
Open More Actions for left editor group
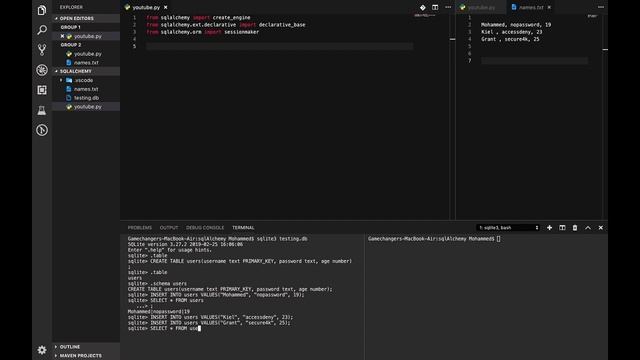pos(448,7)
